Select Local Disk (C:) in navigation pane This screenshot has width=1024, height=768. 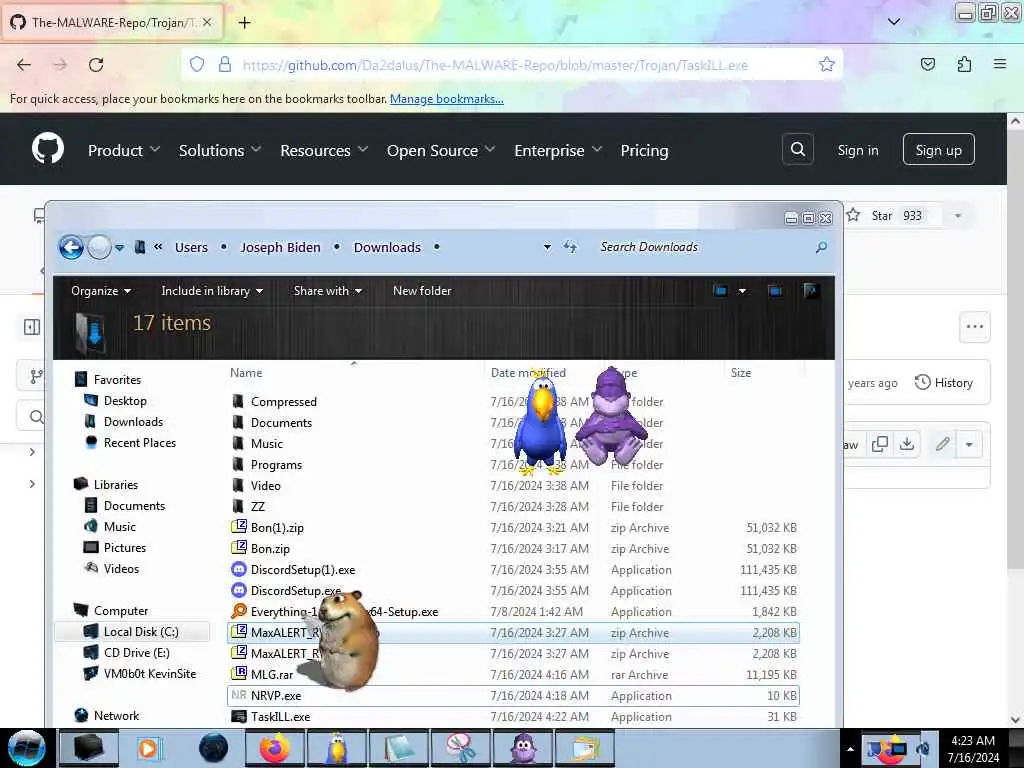tap(133, 632)
